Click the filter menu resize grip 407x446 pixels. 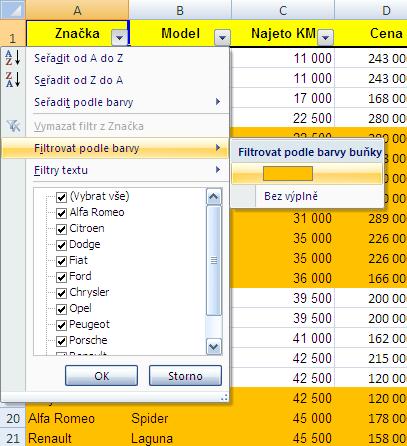click(x=224, y=397)
